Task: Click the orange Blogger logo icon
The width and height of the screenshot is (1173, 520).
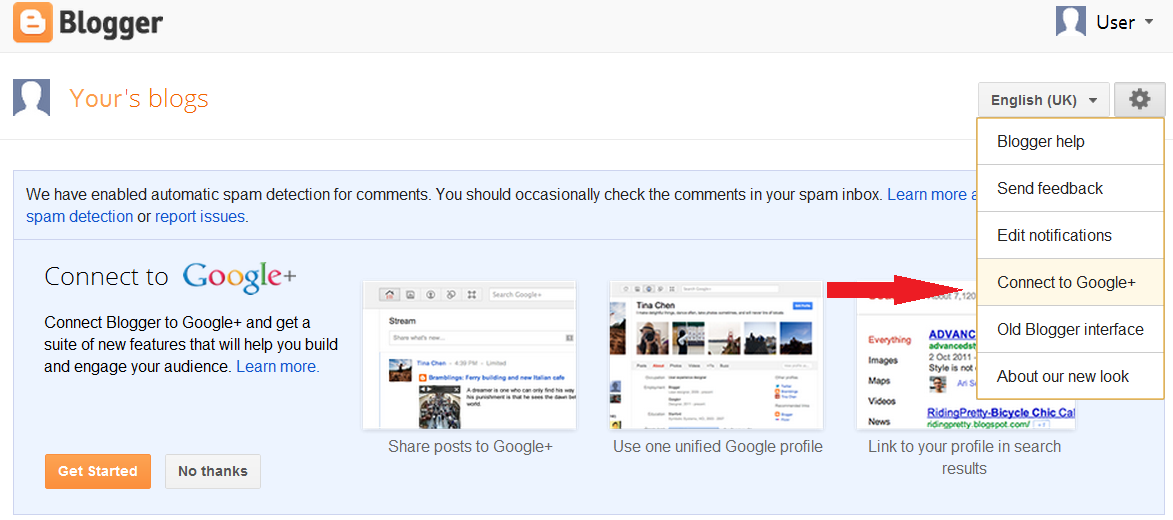Action: (32, 23)
